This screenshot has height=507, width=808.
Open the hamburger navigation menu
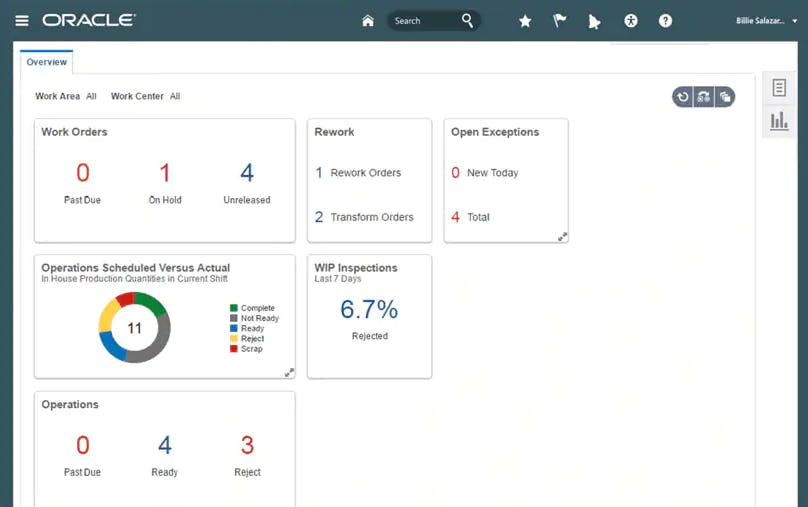[x=21, y=20]
